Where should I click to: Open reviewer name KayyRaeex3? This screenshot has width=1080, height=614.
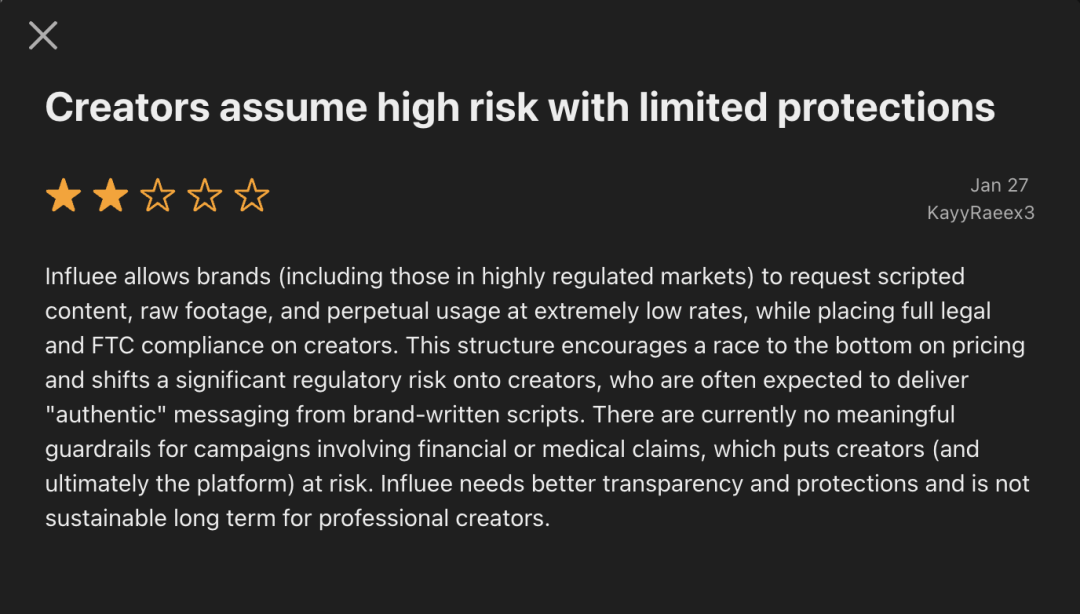pyautogui.click(x=980, y=213)
